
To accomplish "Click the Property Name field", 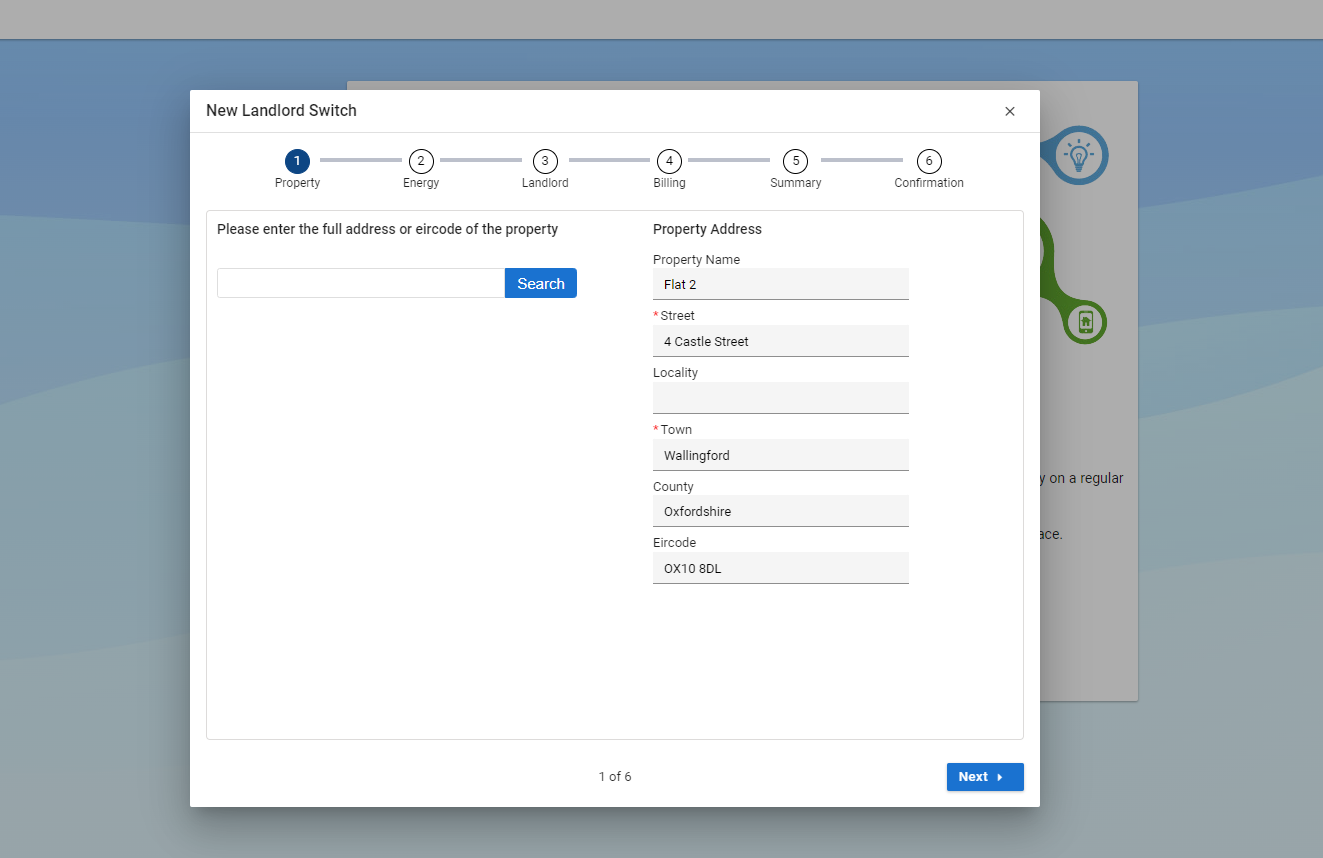I will 780,284.
